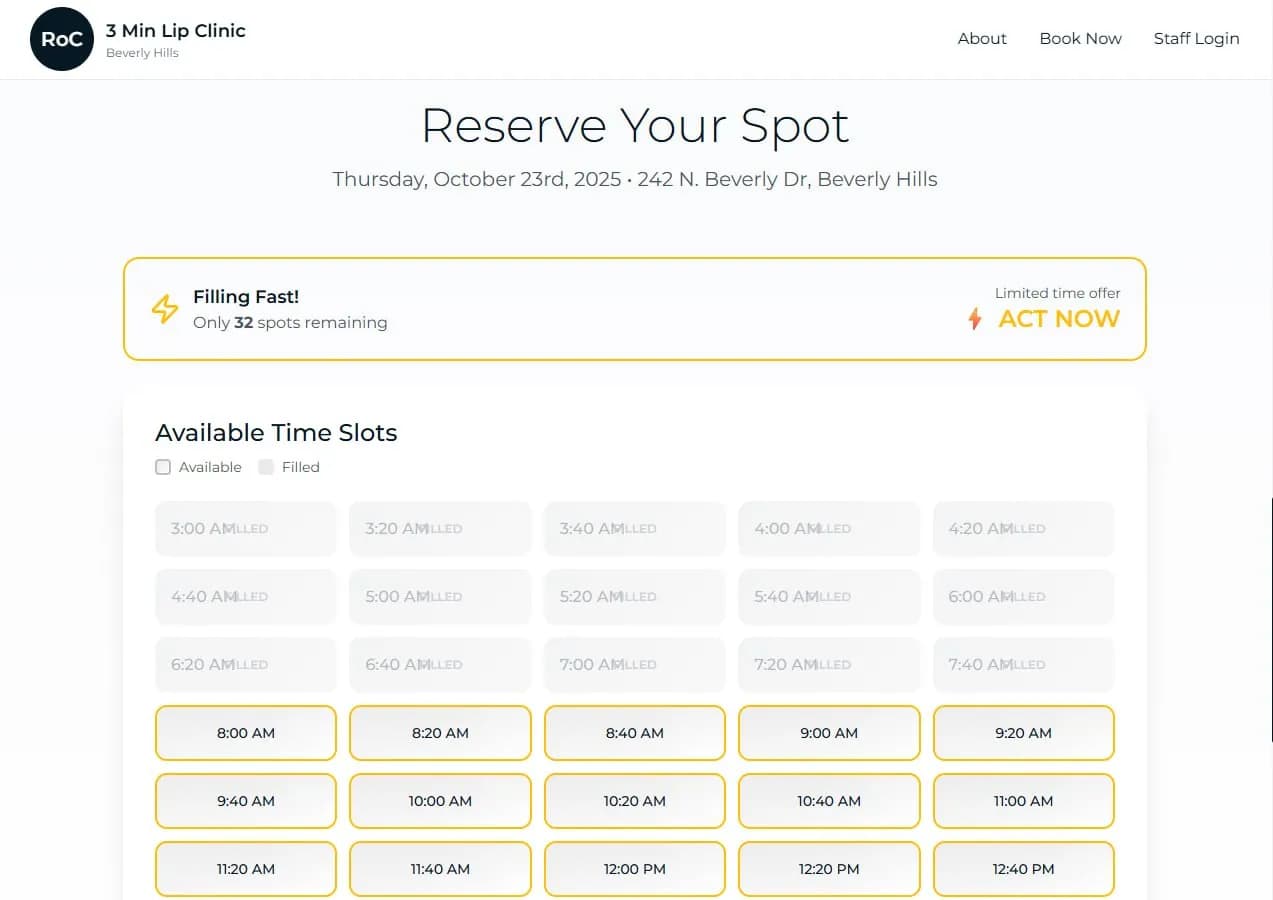The image size is (1273, 900).
Task: Click the 3 Min Lip Clinic title
Action: 176,31
